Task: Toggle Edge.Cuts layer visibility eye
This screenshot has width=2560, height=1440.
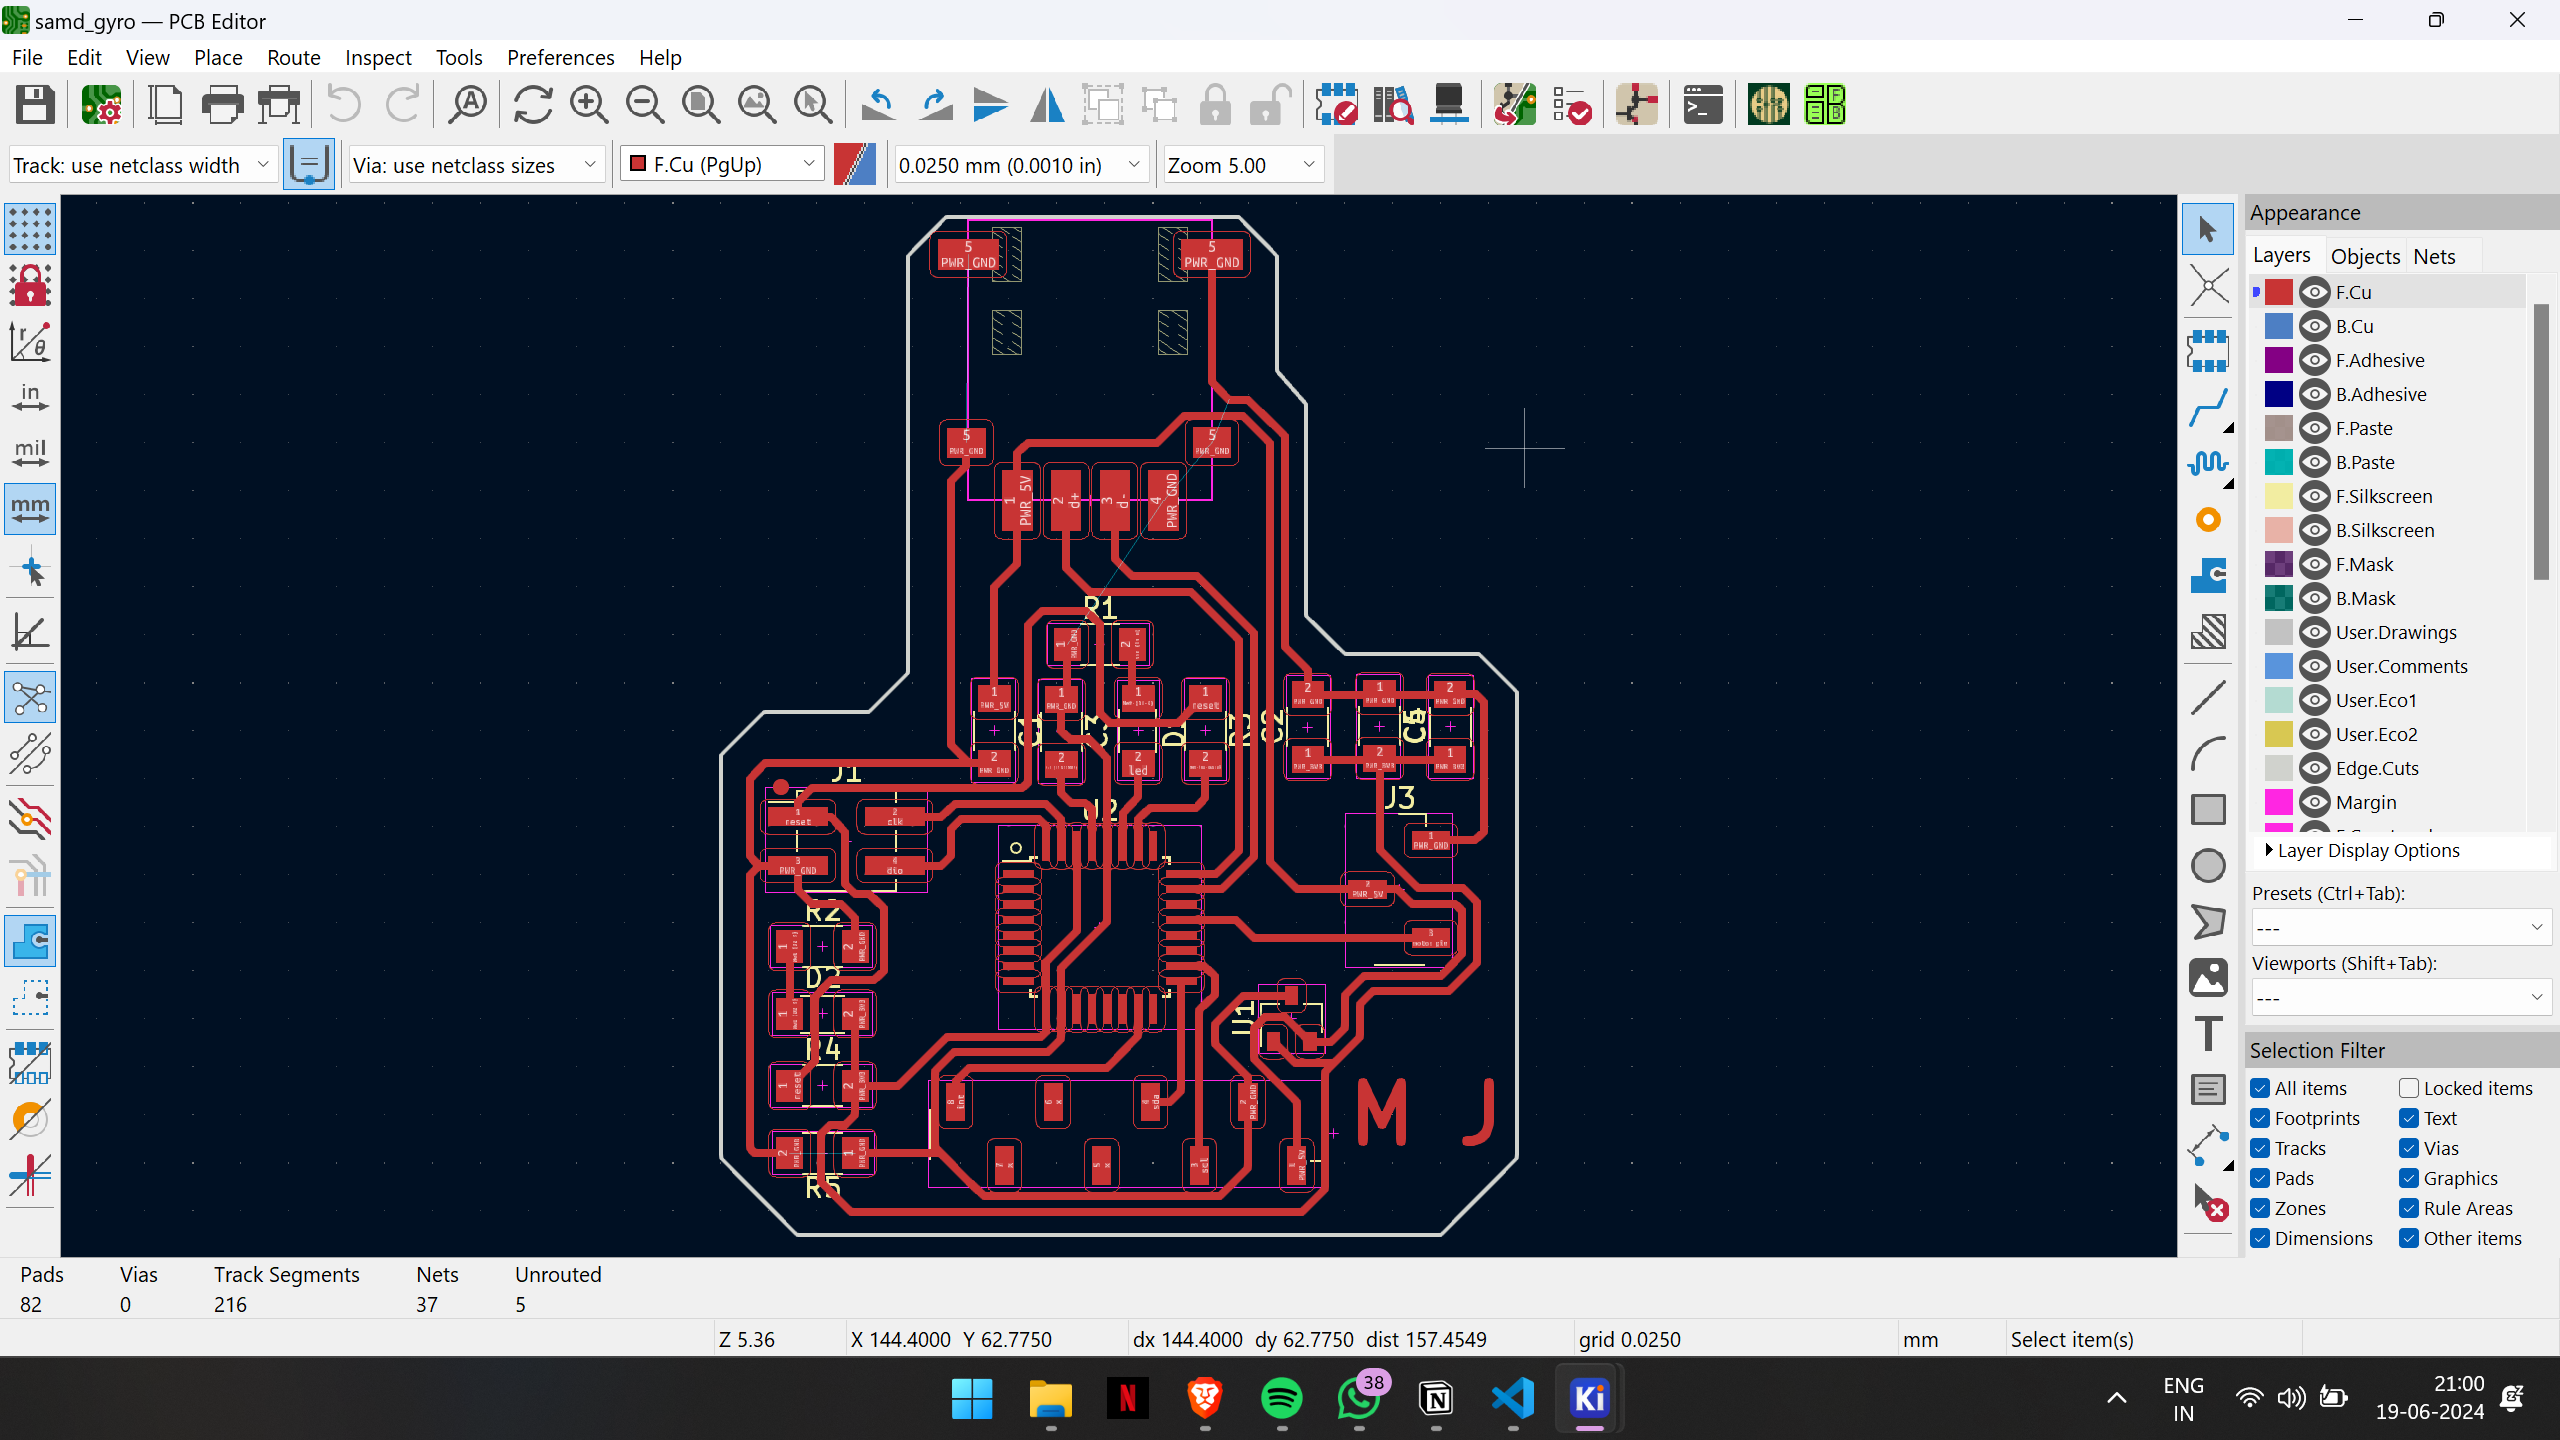Action: click(x=2314, y=768)
